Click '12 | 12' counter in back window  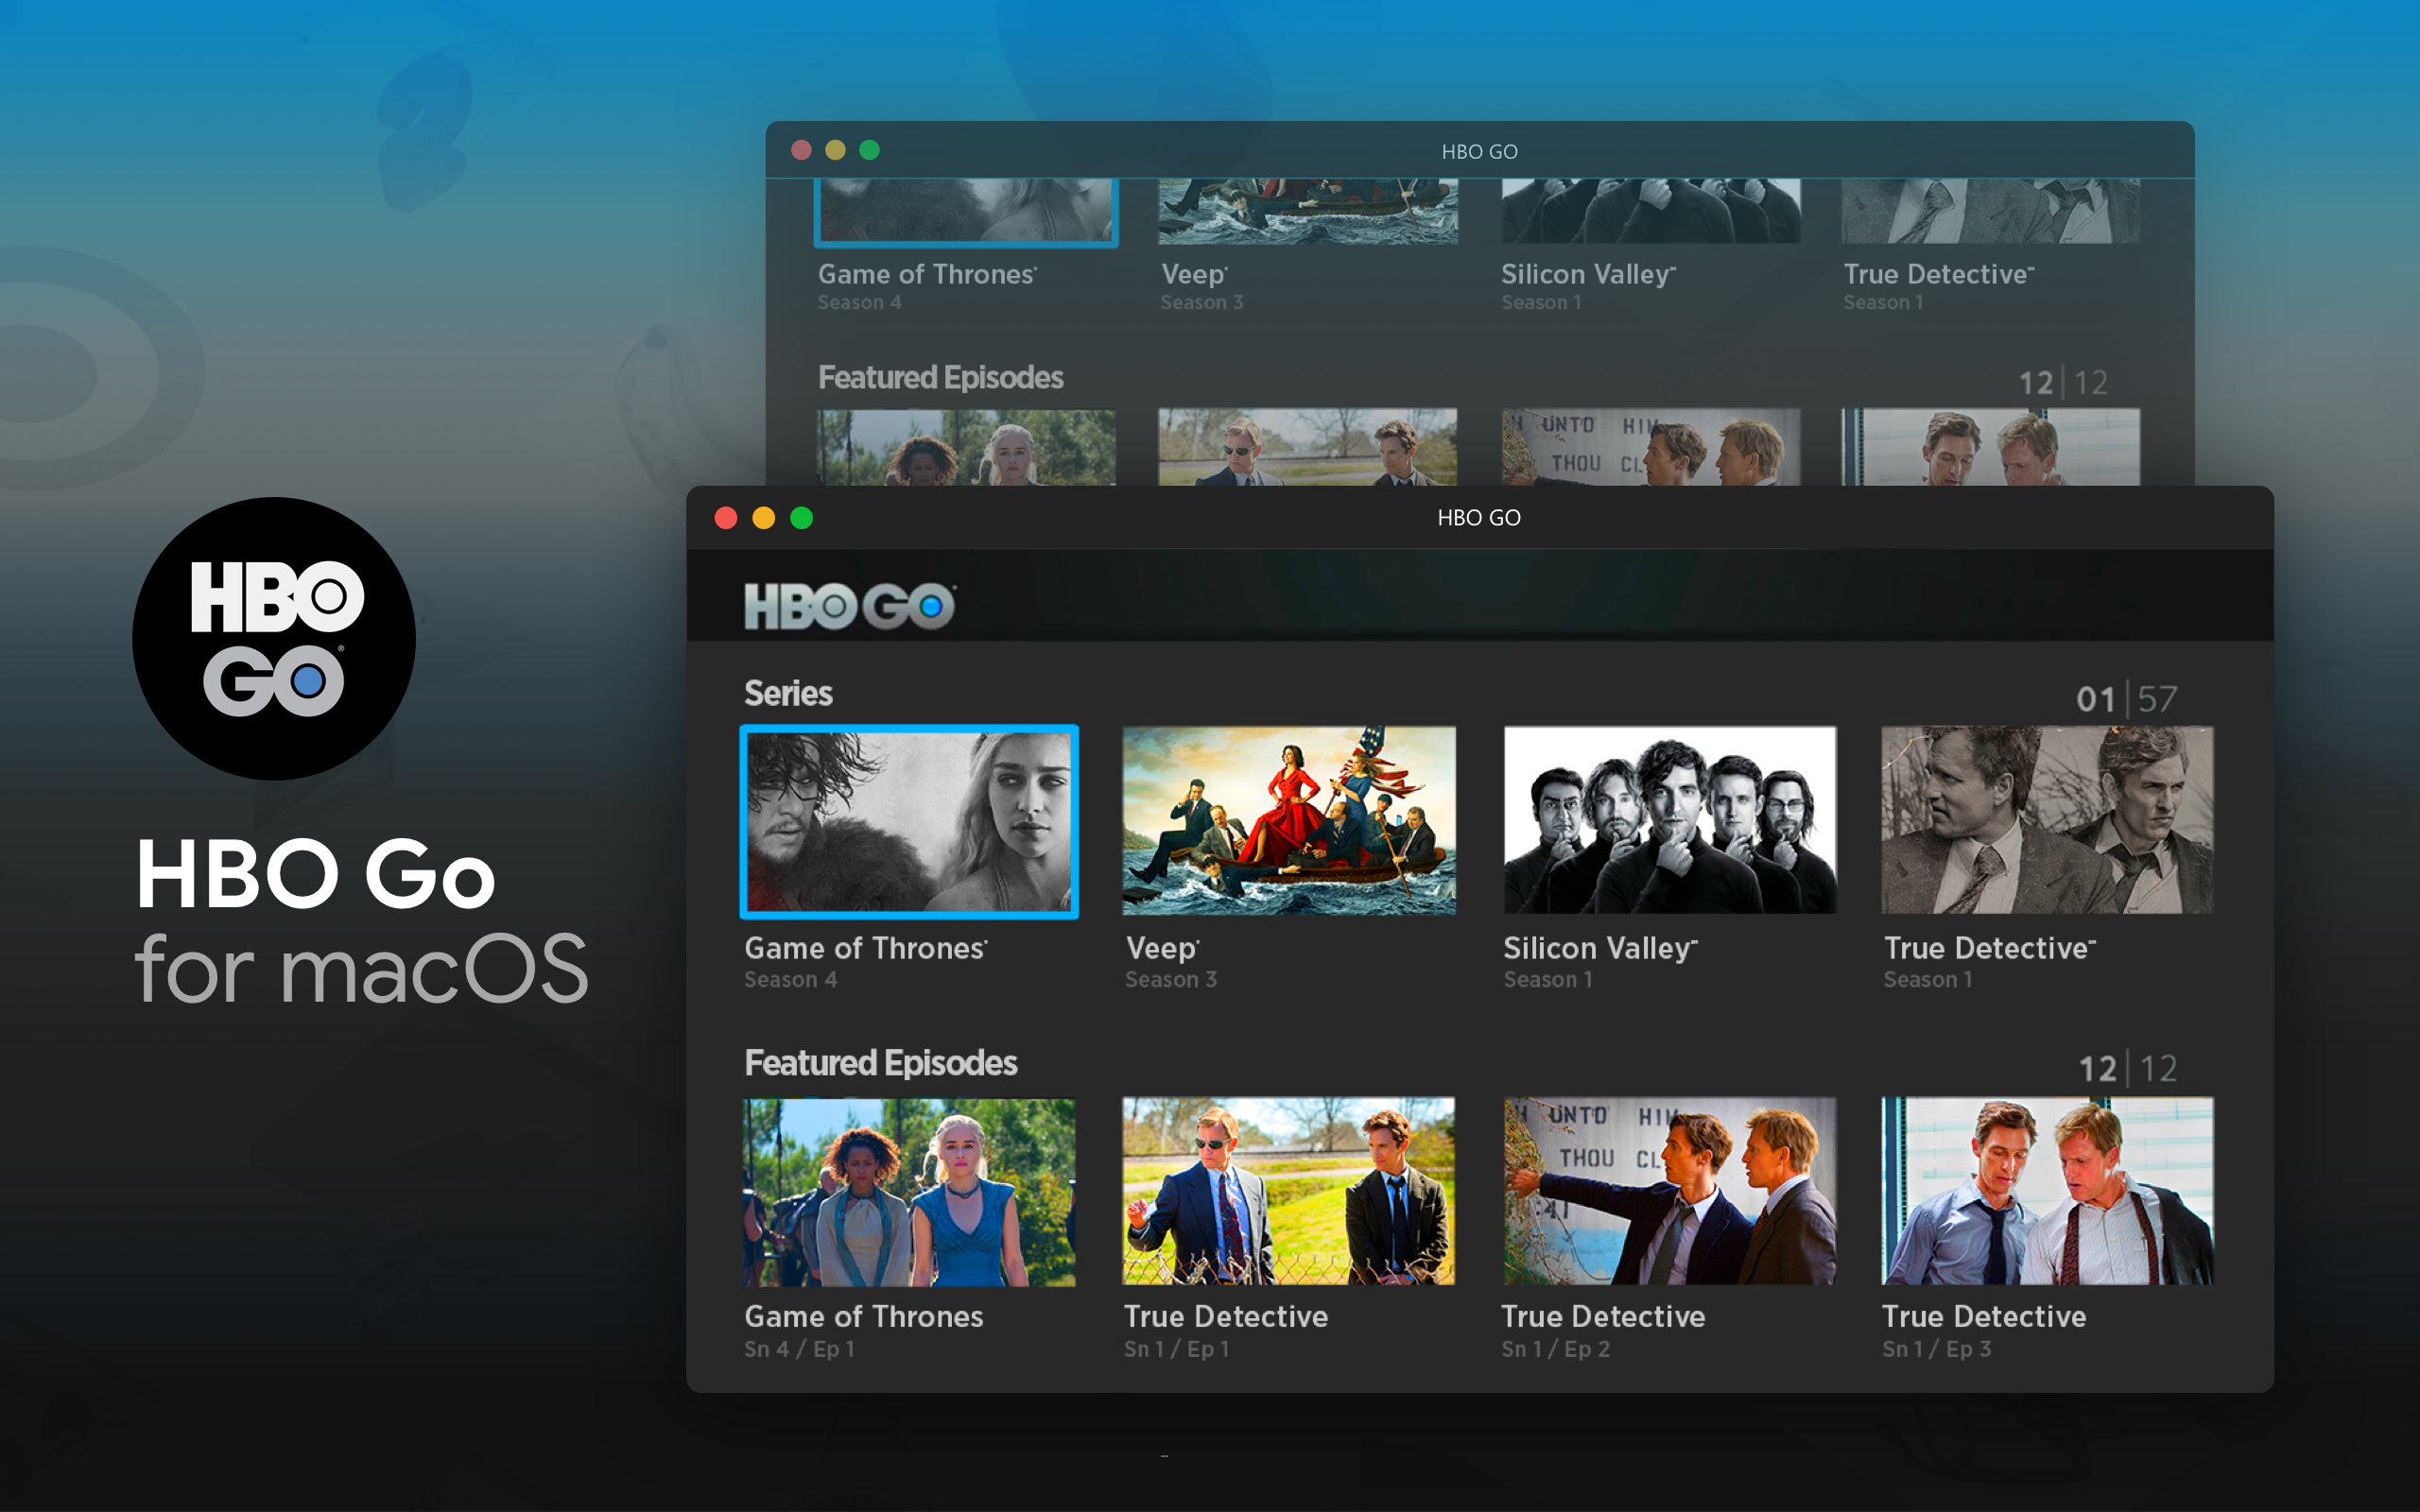pos(2063,383)
